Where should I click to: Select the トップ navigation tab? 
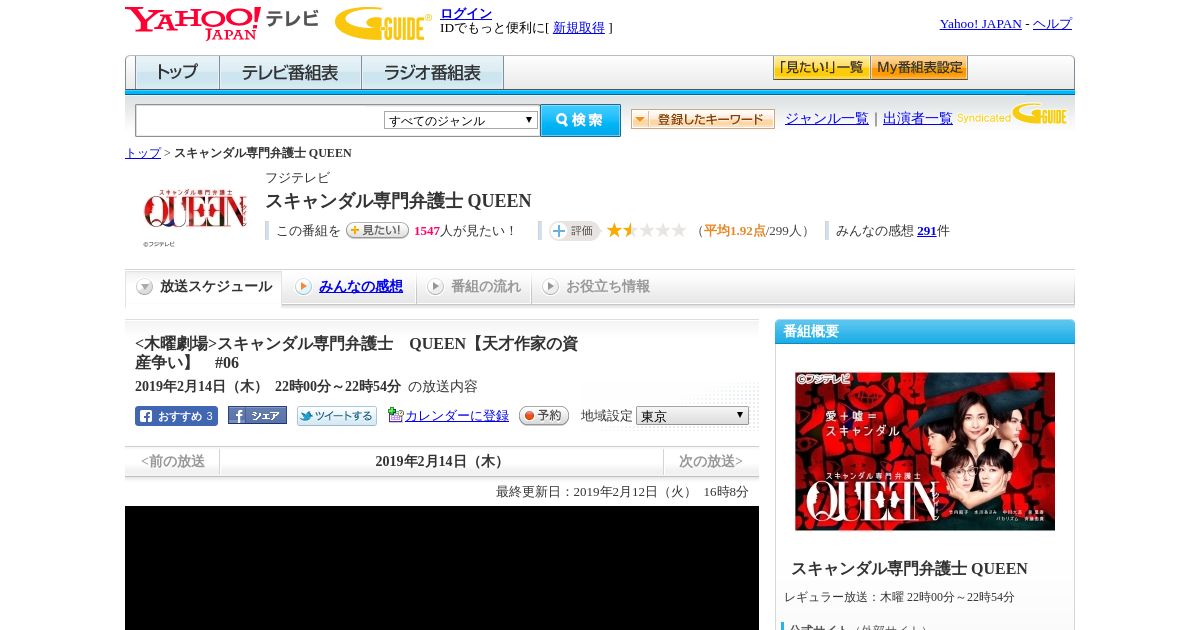point(177,73)
